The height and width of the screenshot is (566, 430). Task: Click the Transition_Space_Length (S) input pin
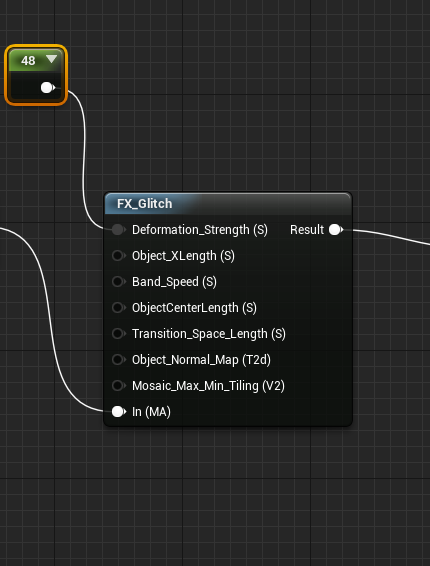[x=118, y=334]
